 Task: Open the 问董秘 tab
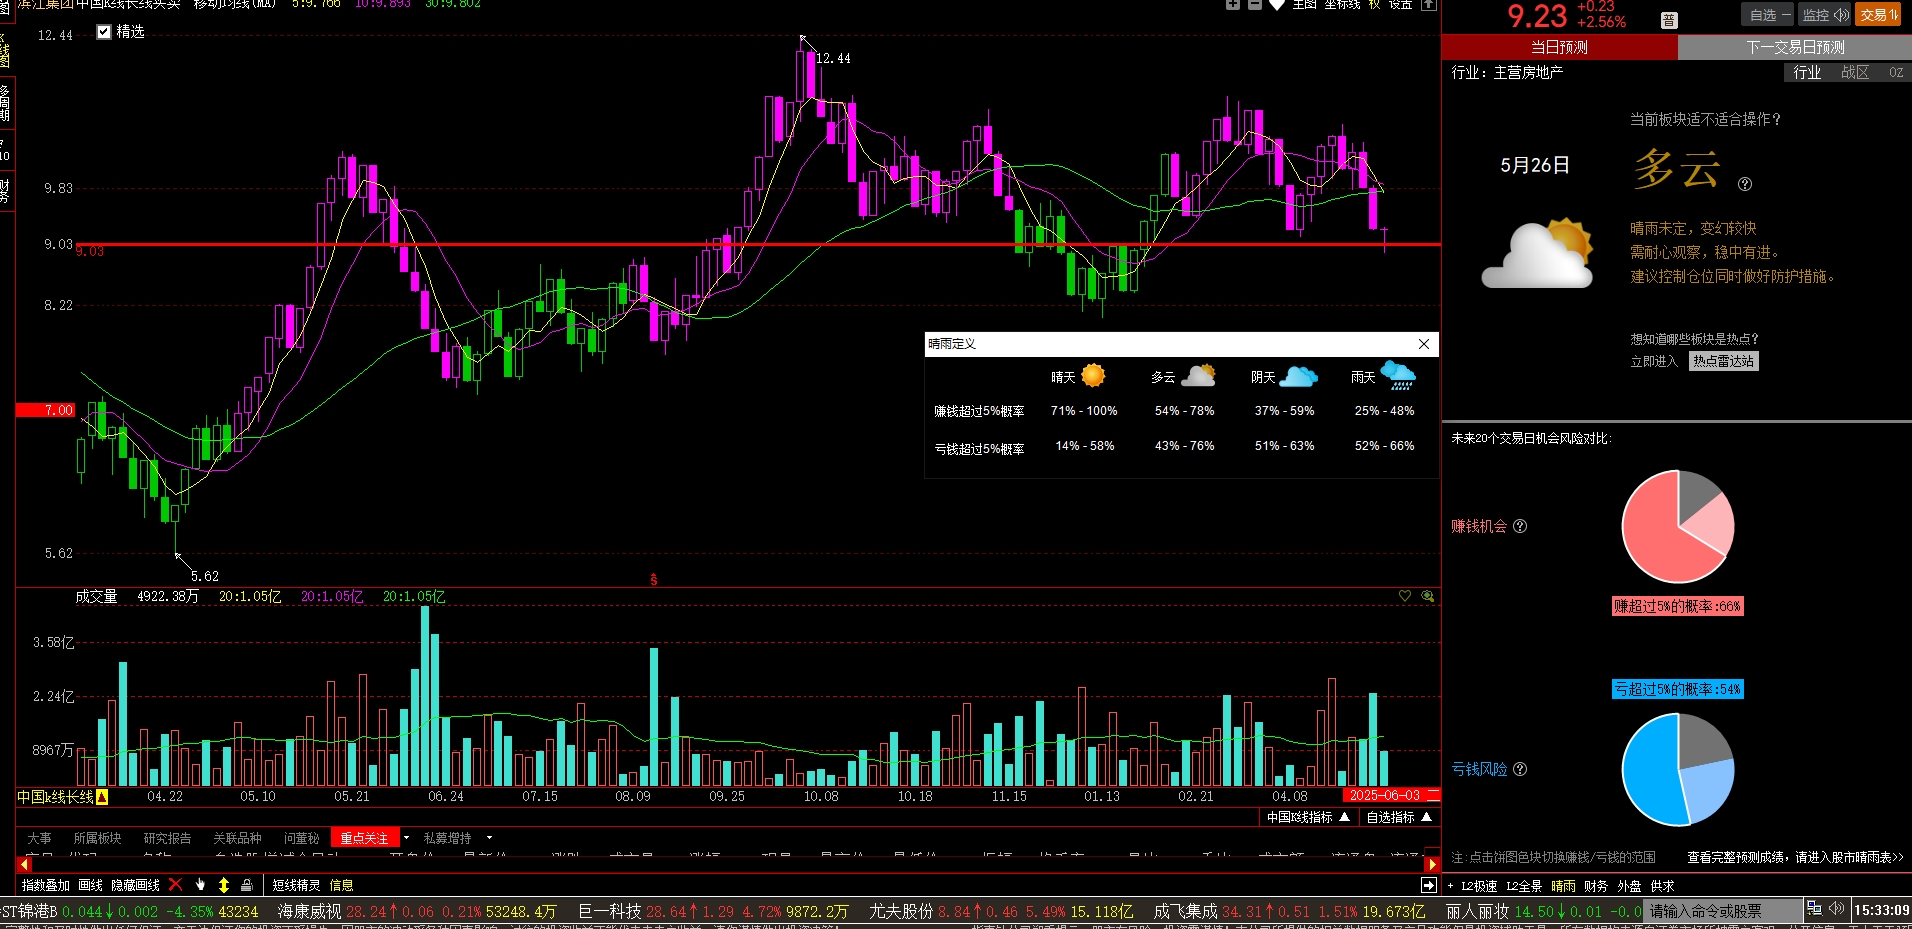(301, 838)
